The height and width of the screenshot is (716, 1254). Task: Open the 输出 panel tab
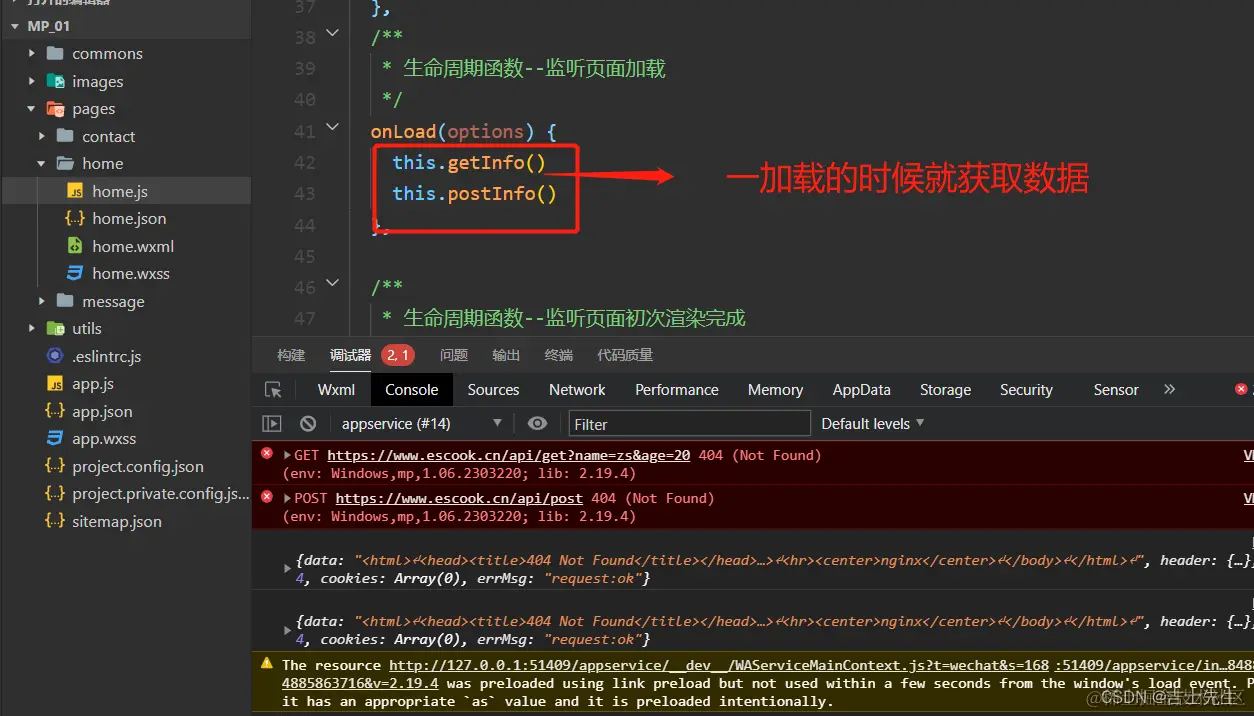click(x=506, y=355)
